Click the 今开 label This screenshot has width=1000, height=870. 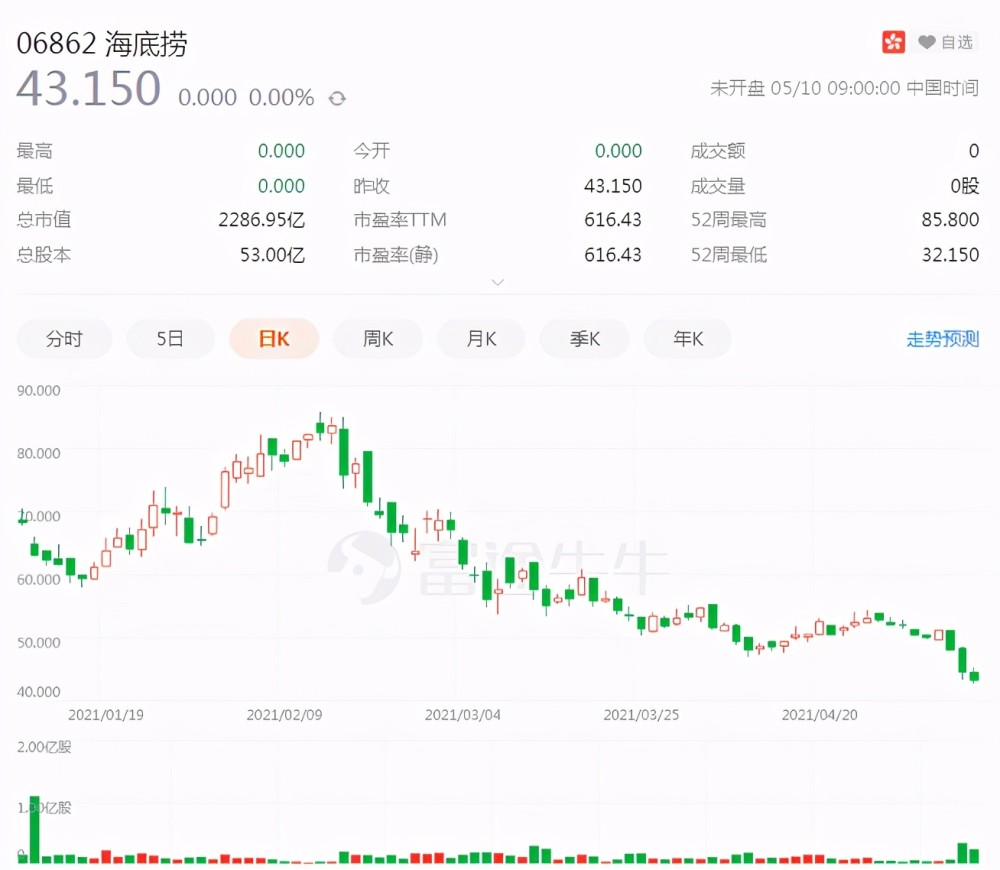(x=372, y=151)
